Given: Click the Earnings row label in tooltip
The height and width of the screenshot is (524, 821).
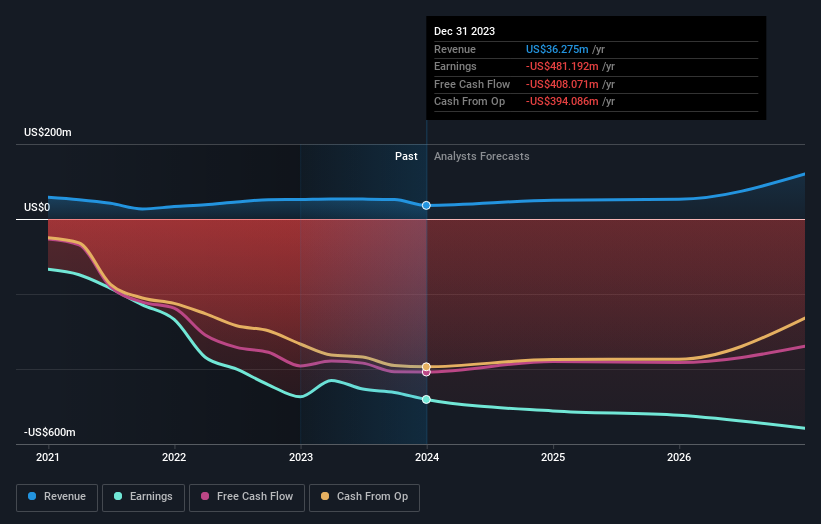Looking at the screenshot, I should click(x=455, y=66).
